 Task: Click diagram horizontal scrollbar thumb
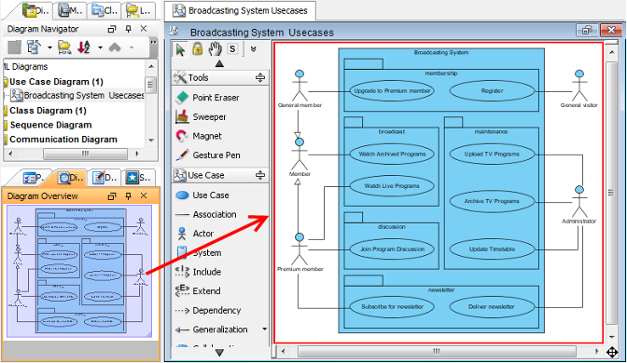click(x=437, y=351)
